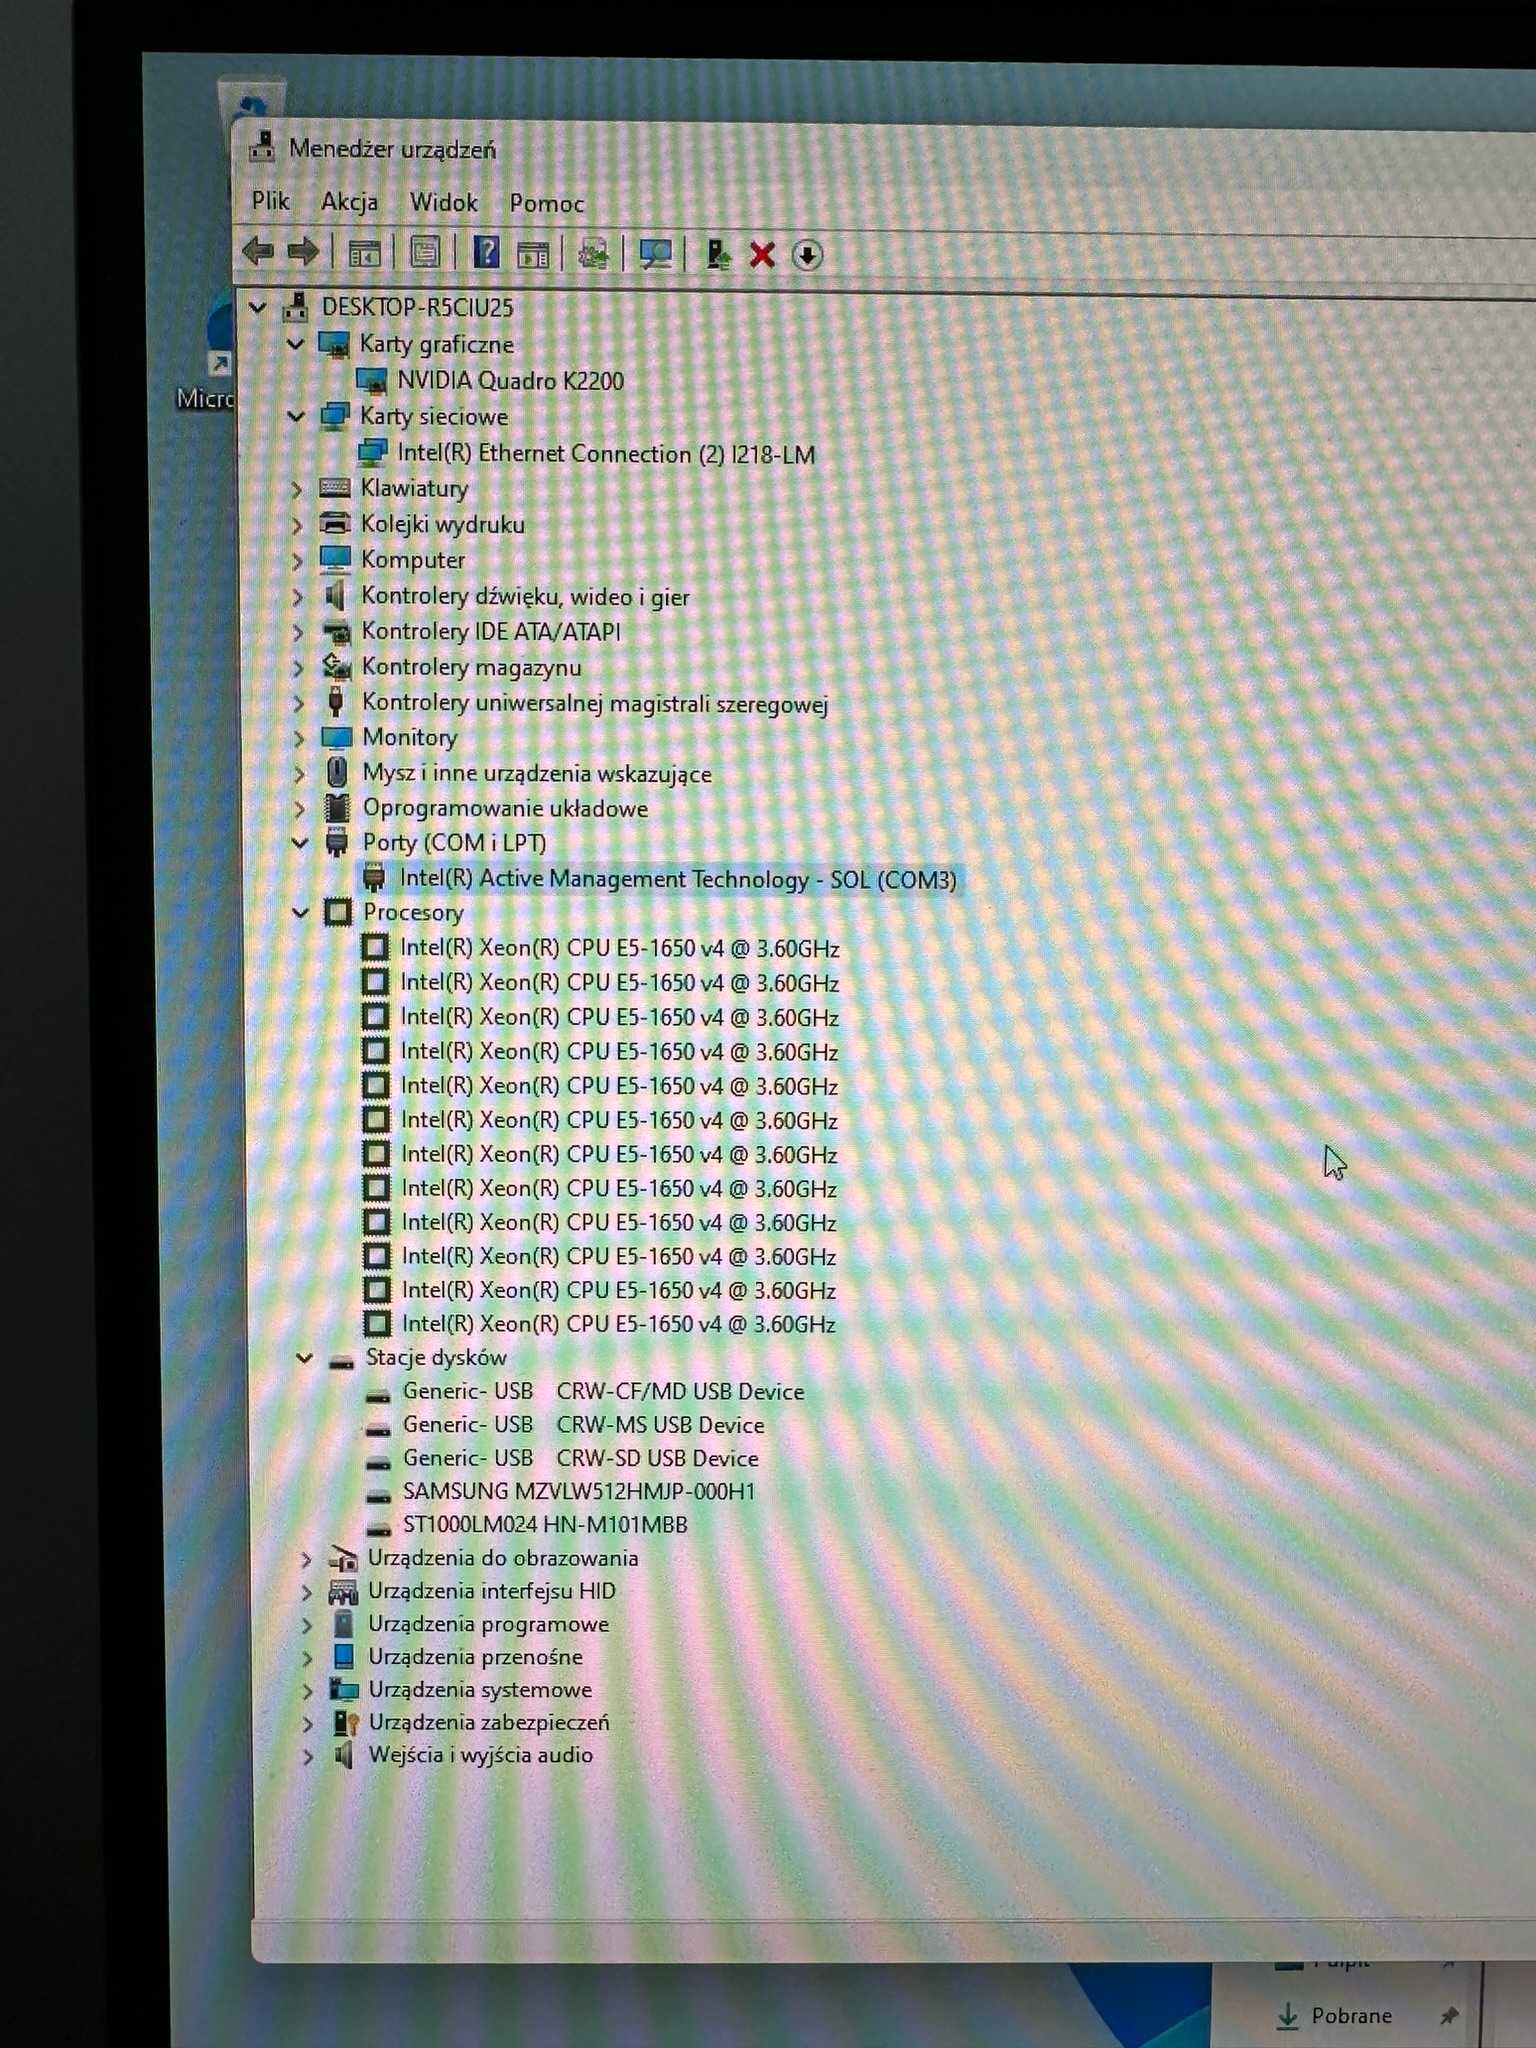Expand Kontrolery IDE ATA/ATAPI category
The image size is (1536, 2048).
click(298, 632)
